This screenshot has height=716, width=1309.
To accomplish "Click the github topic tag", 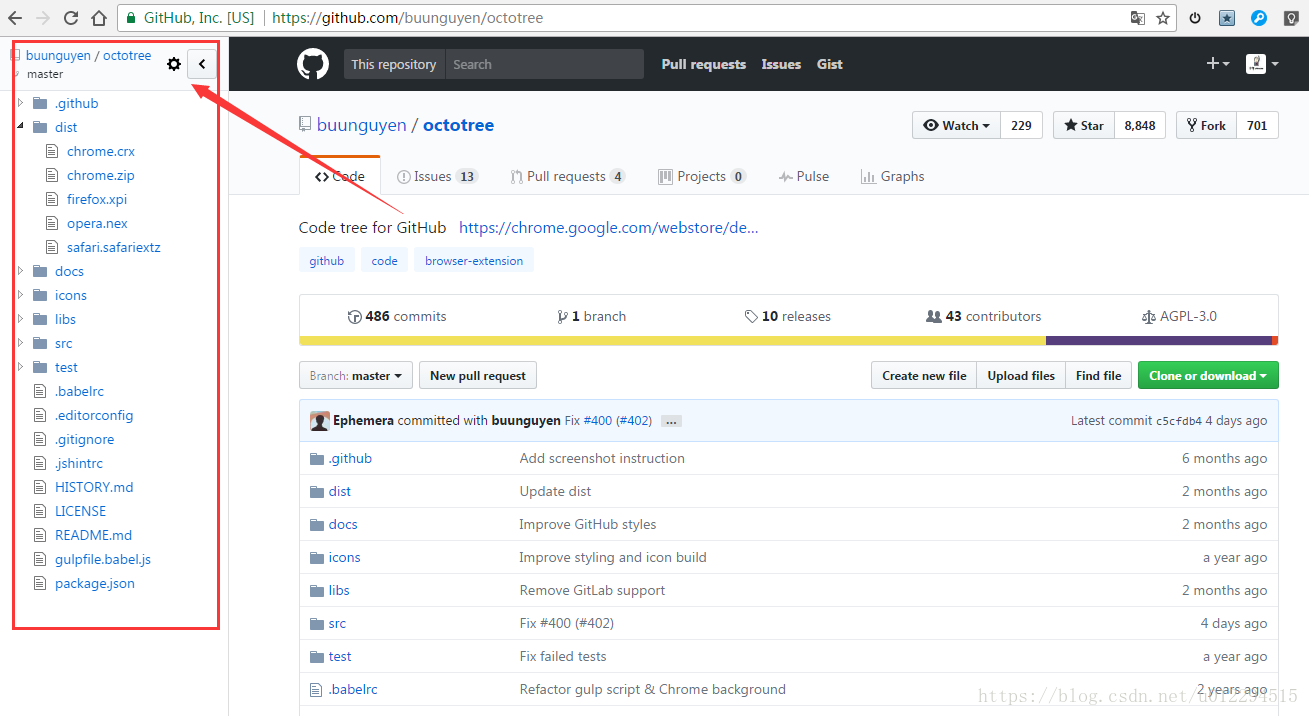I will pyautogui.click(x=326, y=261).
